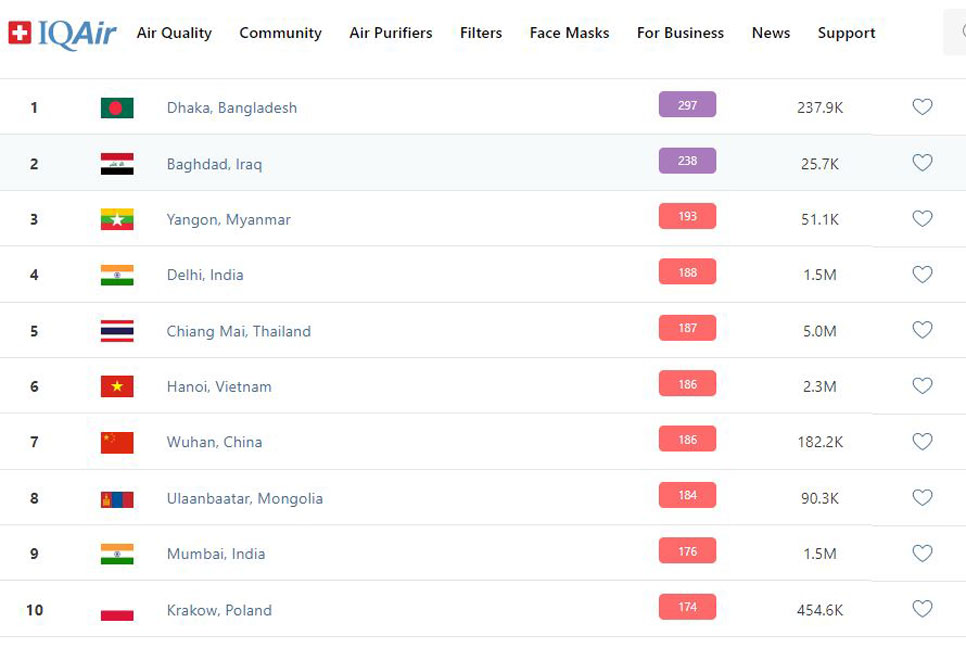Toggle favorite heart for Krakow, Poland
Image resolution: width=966 pixels, height=648 pixels.
click(922, 609)
